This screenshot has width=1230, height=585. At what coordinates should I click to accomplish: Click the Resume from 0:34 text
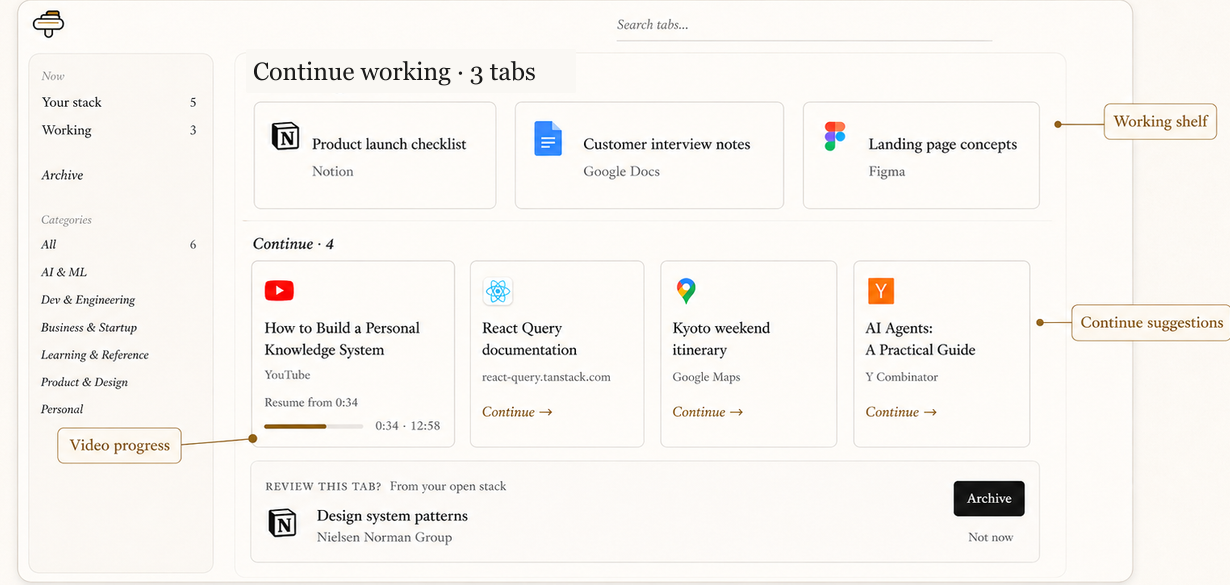[x=311, y=402]
